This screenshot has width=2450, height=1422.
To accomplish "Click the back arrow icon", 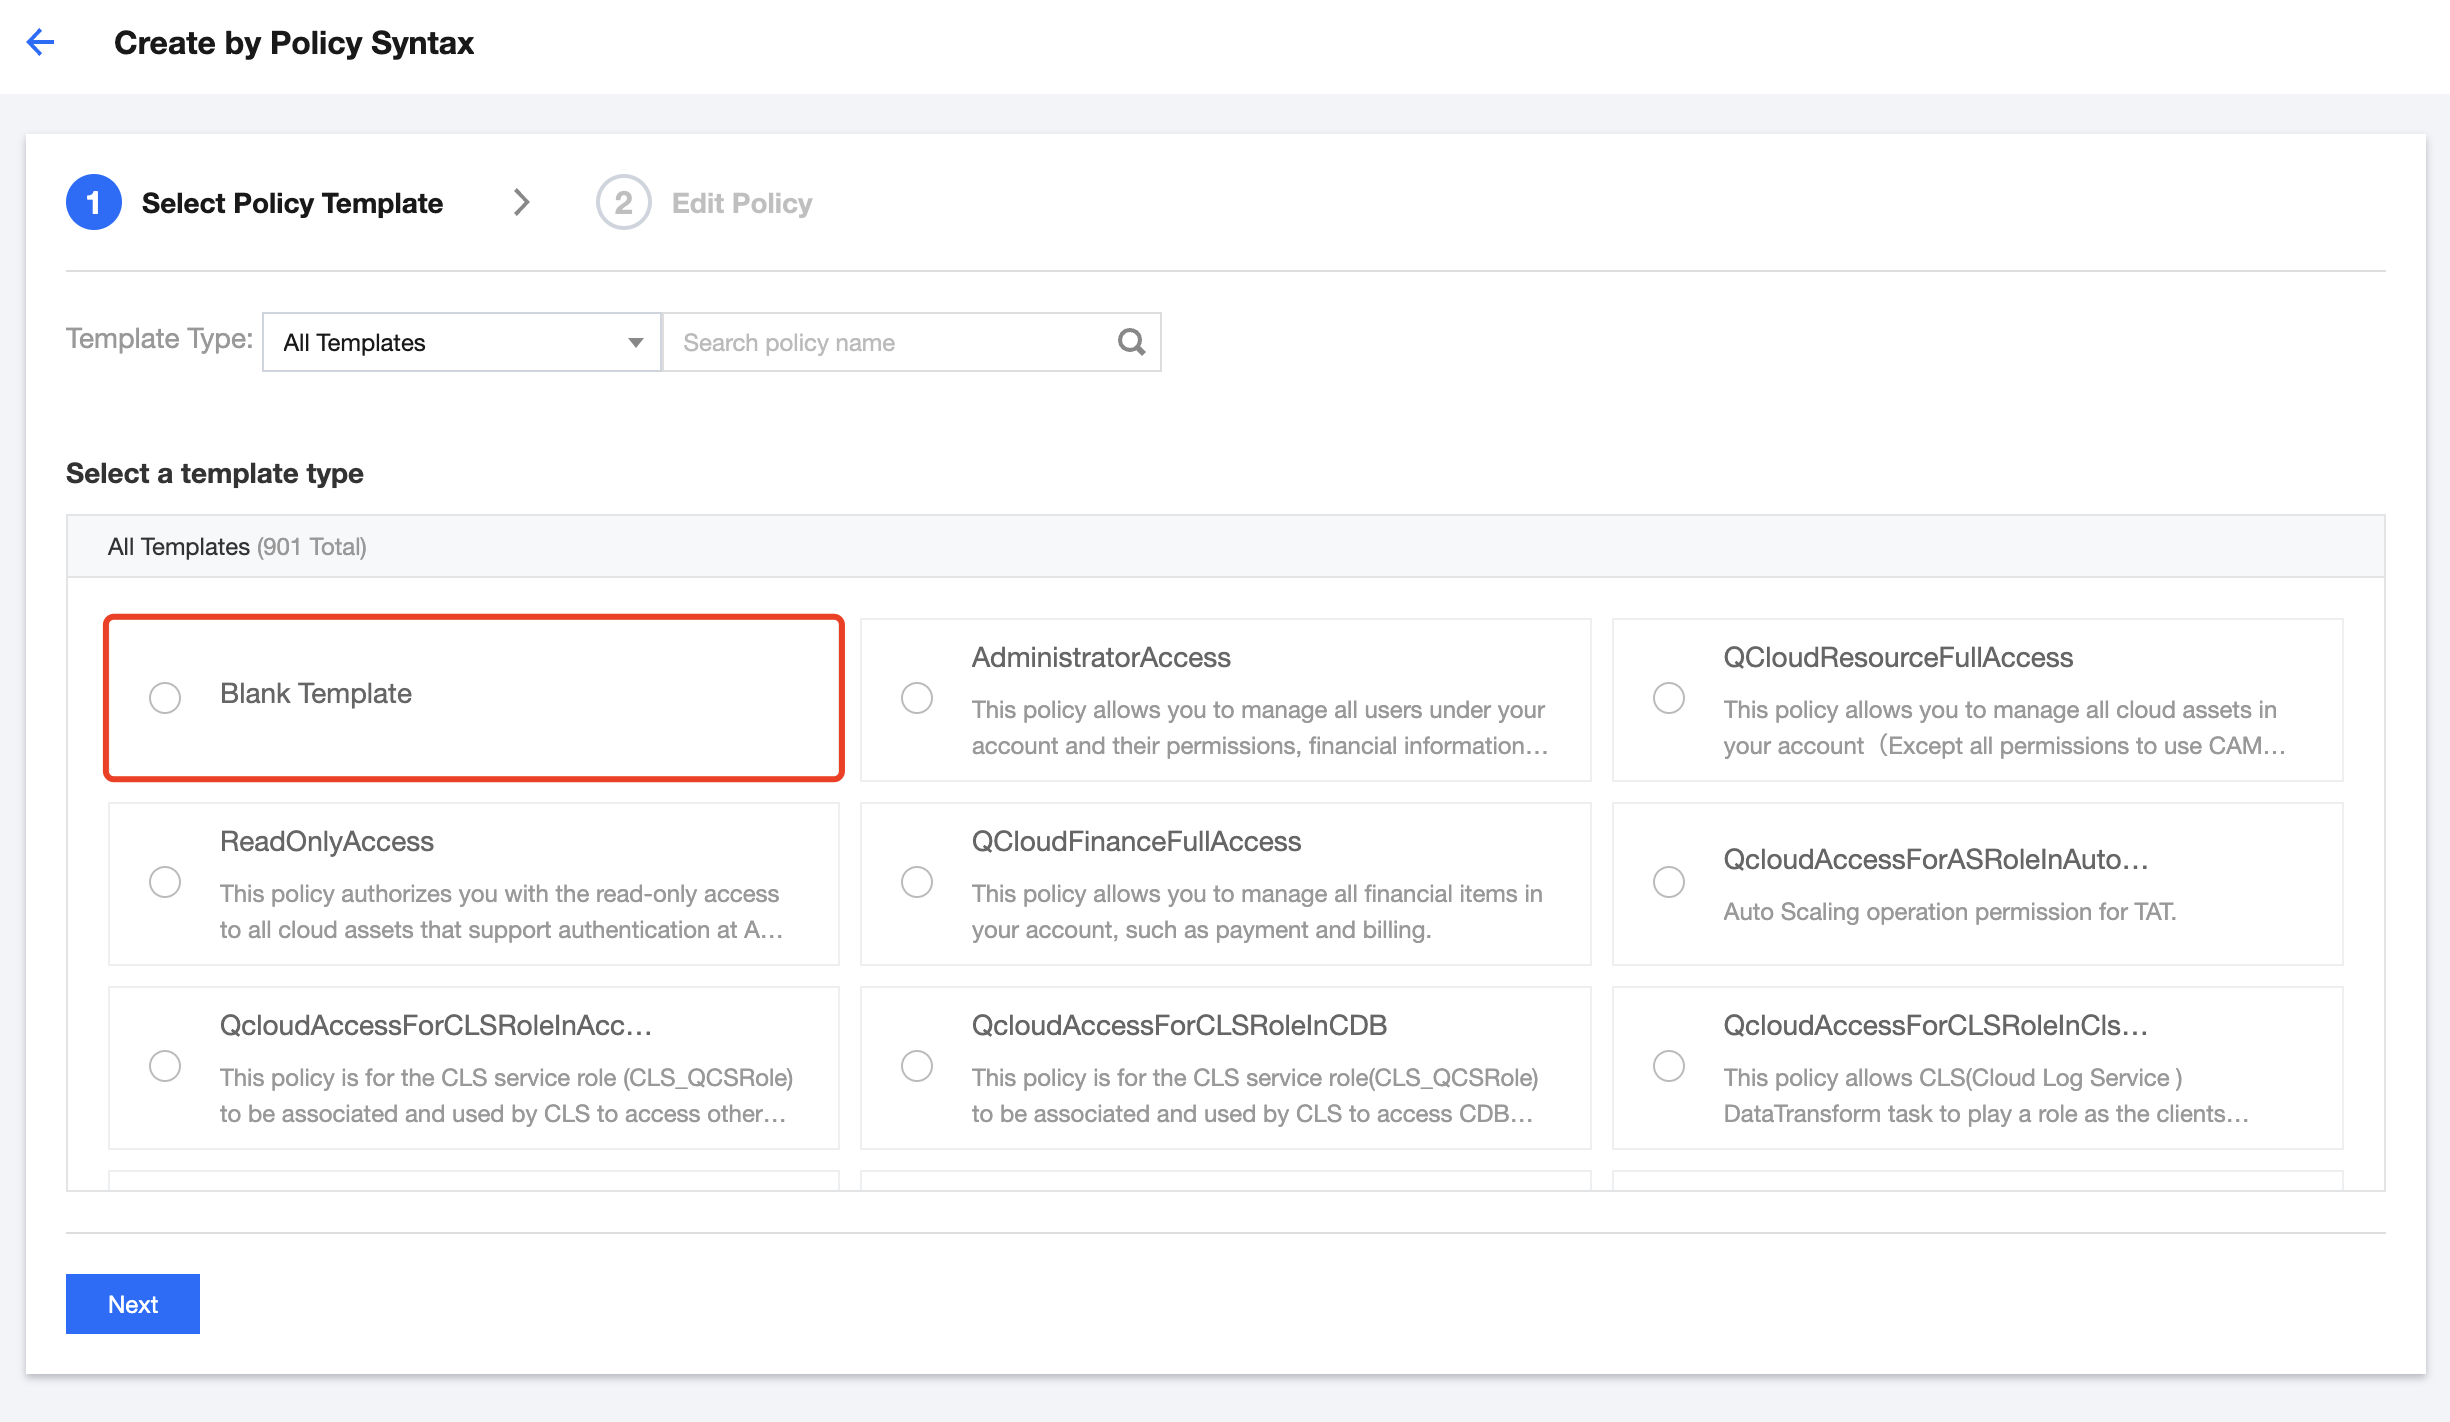I will 40,42.
